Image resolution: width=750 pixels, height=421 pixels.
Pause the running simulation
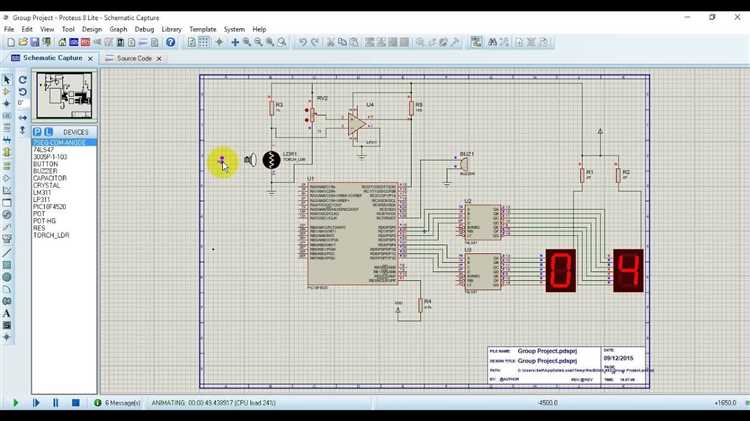tap(55, 403)
